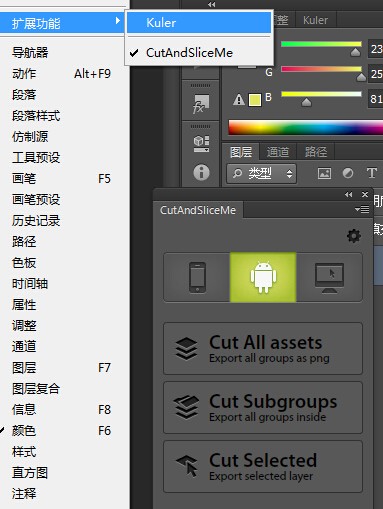Open the 3D panel icon in dock
The width and height of the screenshot is (383, 509).
[x=201, y=143]
